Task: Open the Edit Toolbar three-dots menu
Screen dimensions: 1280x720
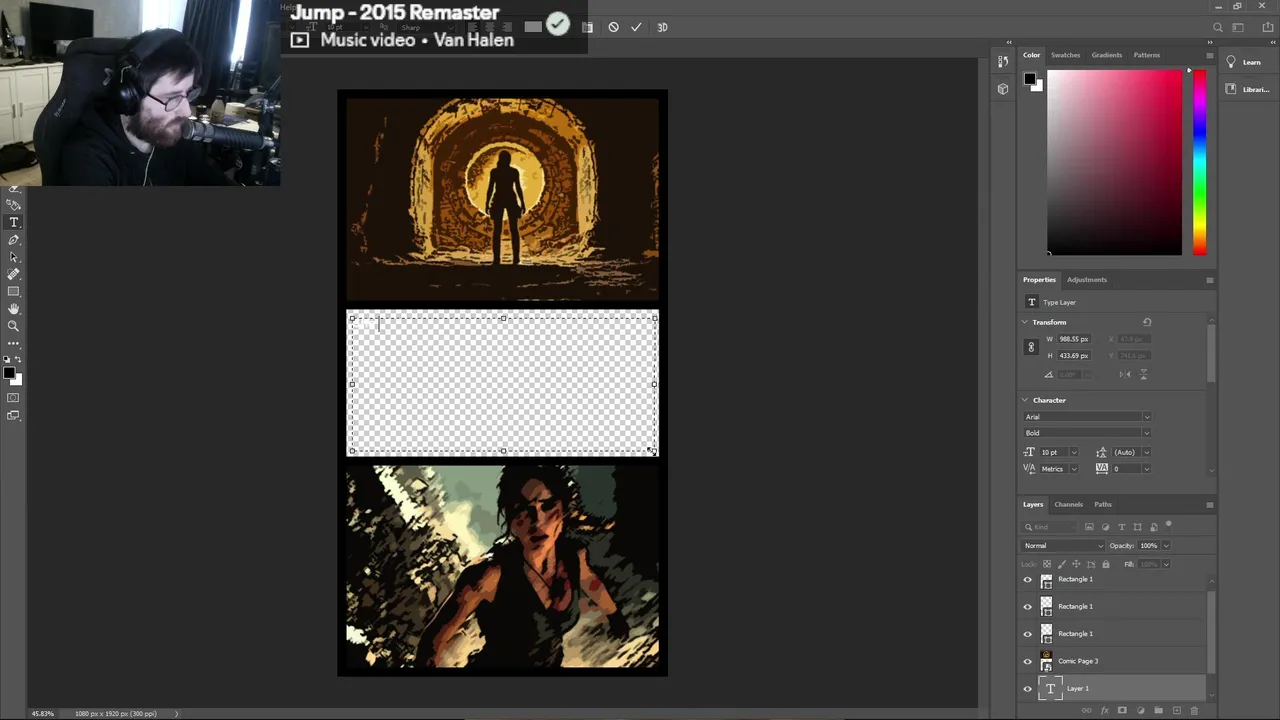Action: (x=14, y=343)
